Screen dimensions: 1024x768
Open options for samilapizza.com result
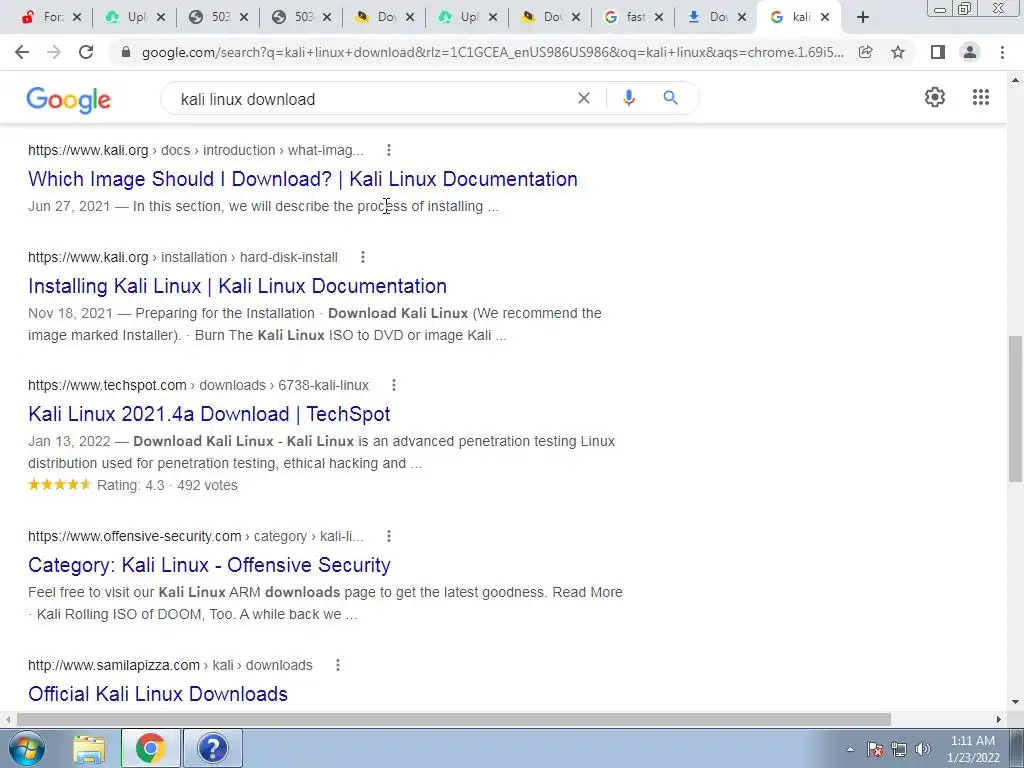338,665
